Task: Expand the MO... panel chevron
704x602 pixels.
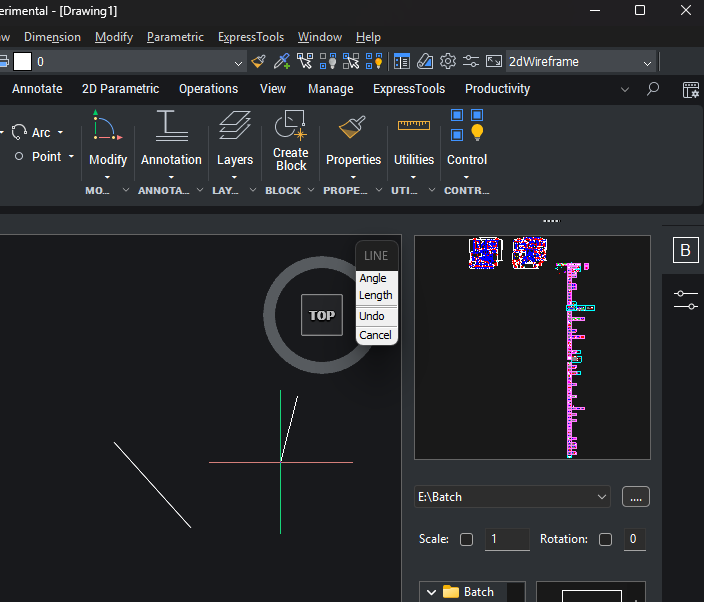Action: coord(126,190)
